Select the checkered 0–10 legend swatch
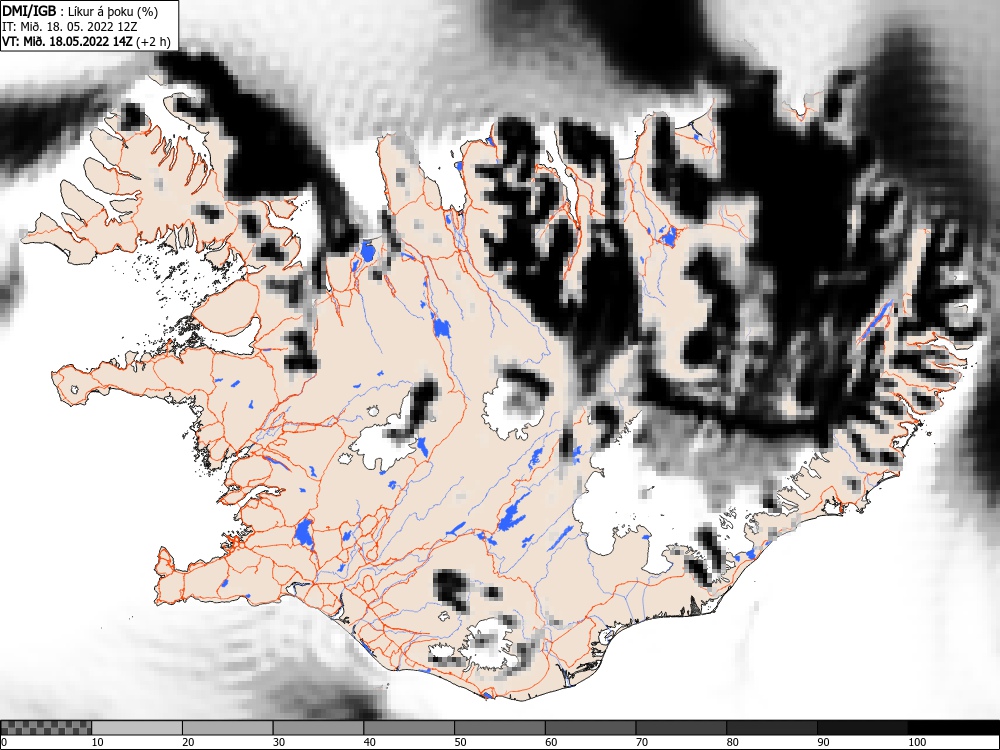 [46, 728]
